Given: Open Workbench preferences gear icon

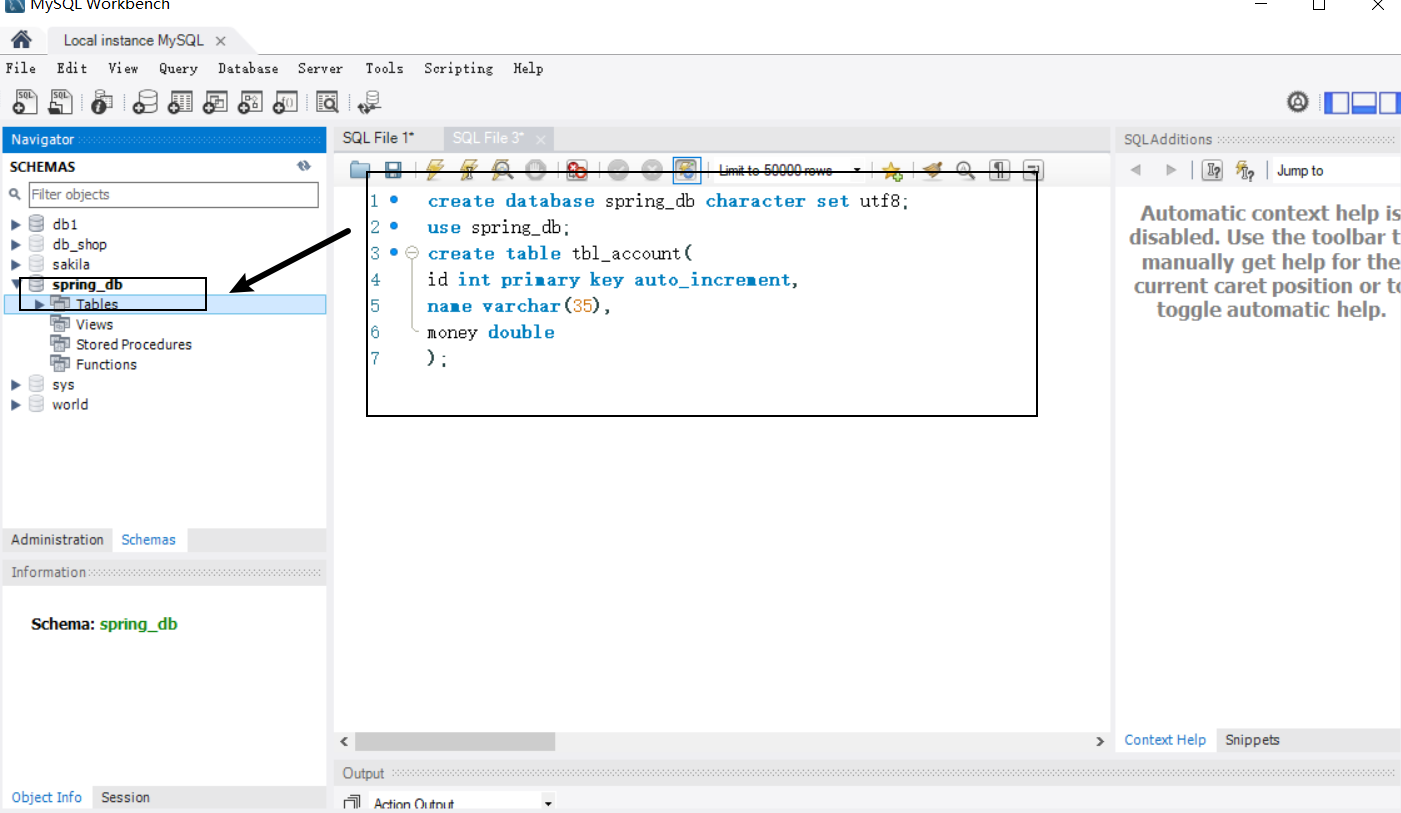Looking at the screenshot, I should 1297,101.
